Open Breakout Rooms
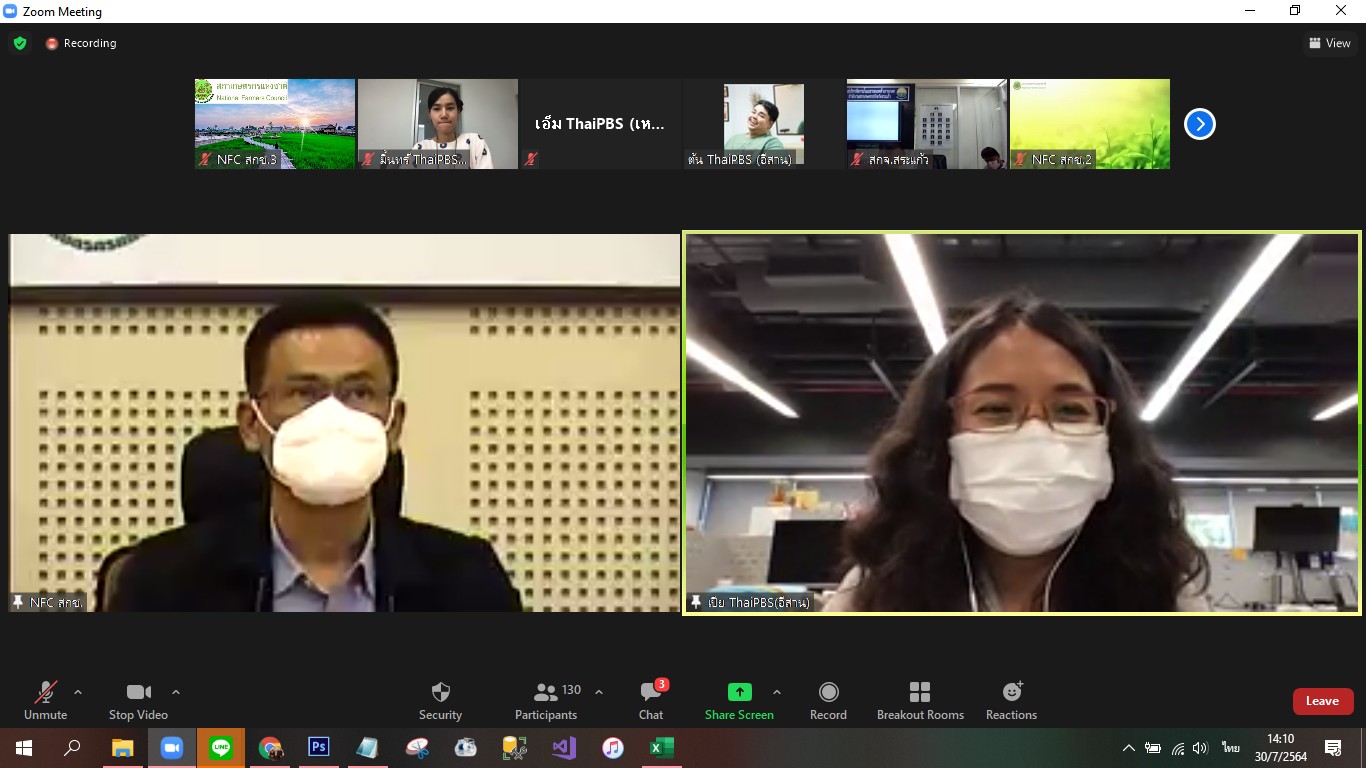 point(920,701)
